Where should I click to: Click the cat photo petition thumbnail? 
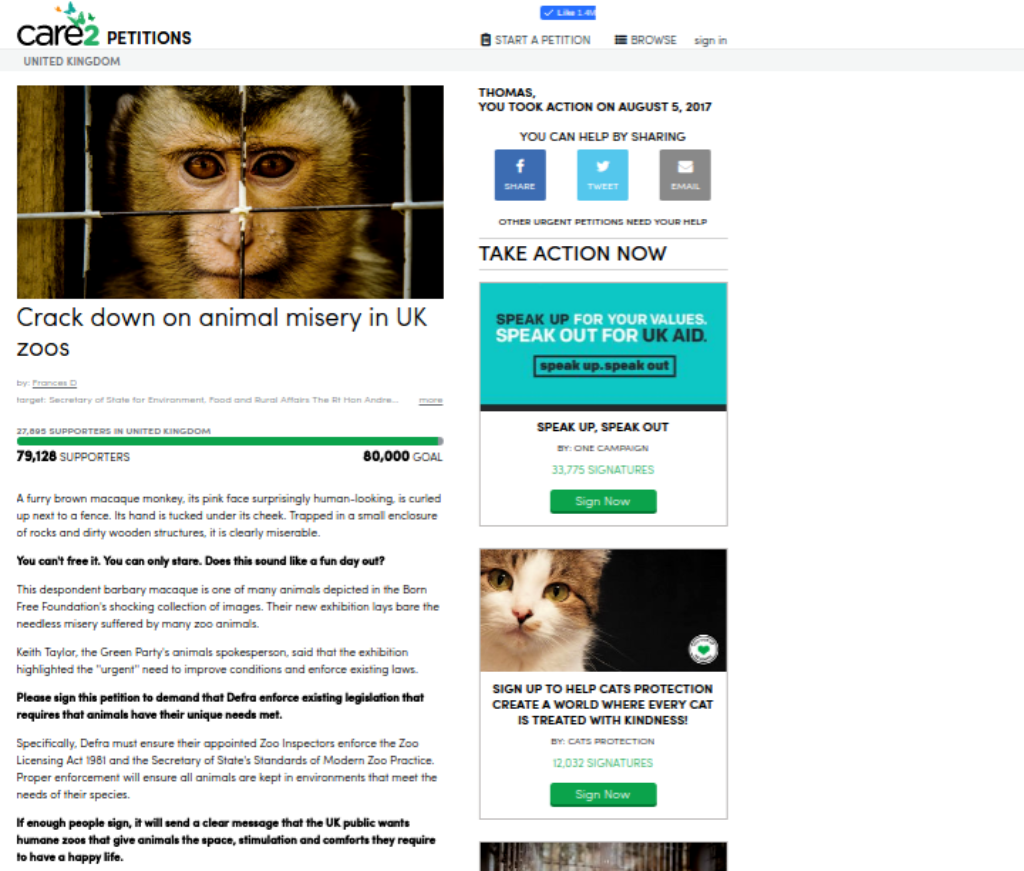pyautogui.click(x=603, y=610)
